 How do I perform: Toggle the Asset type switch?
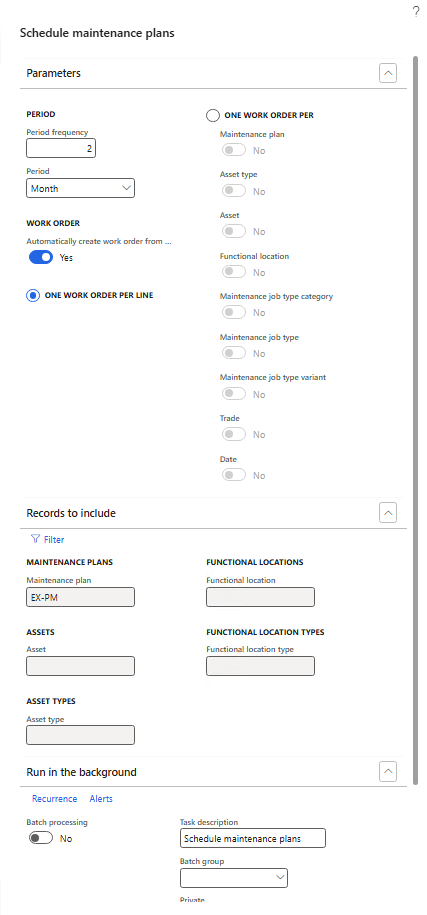234,191
